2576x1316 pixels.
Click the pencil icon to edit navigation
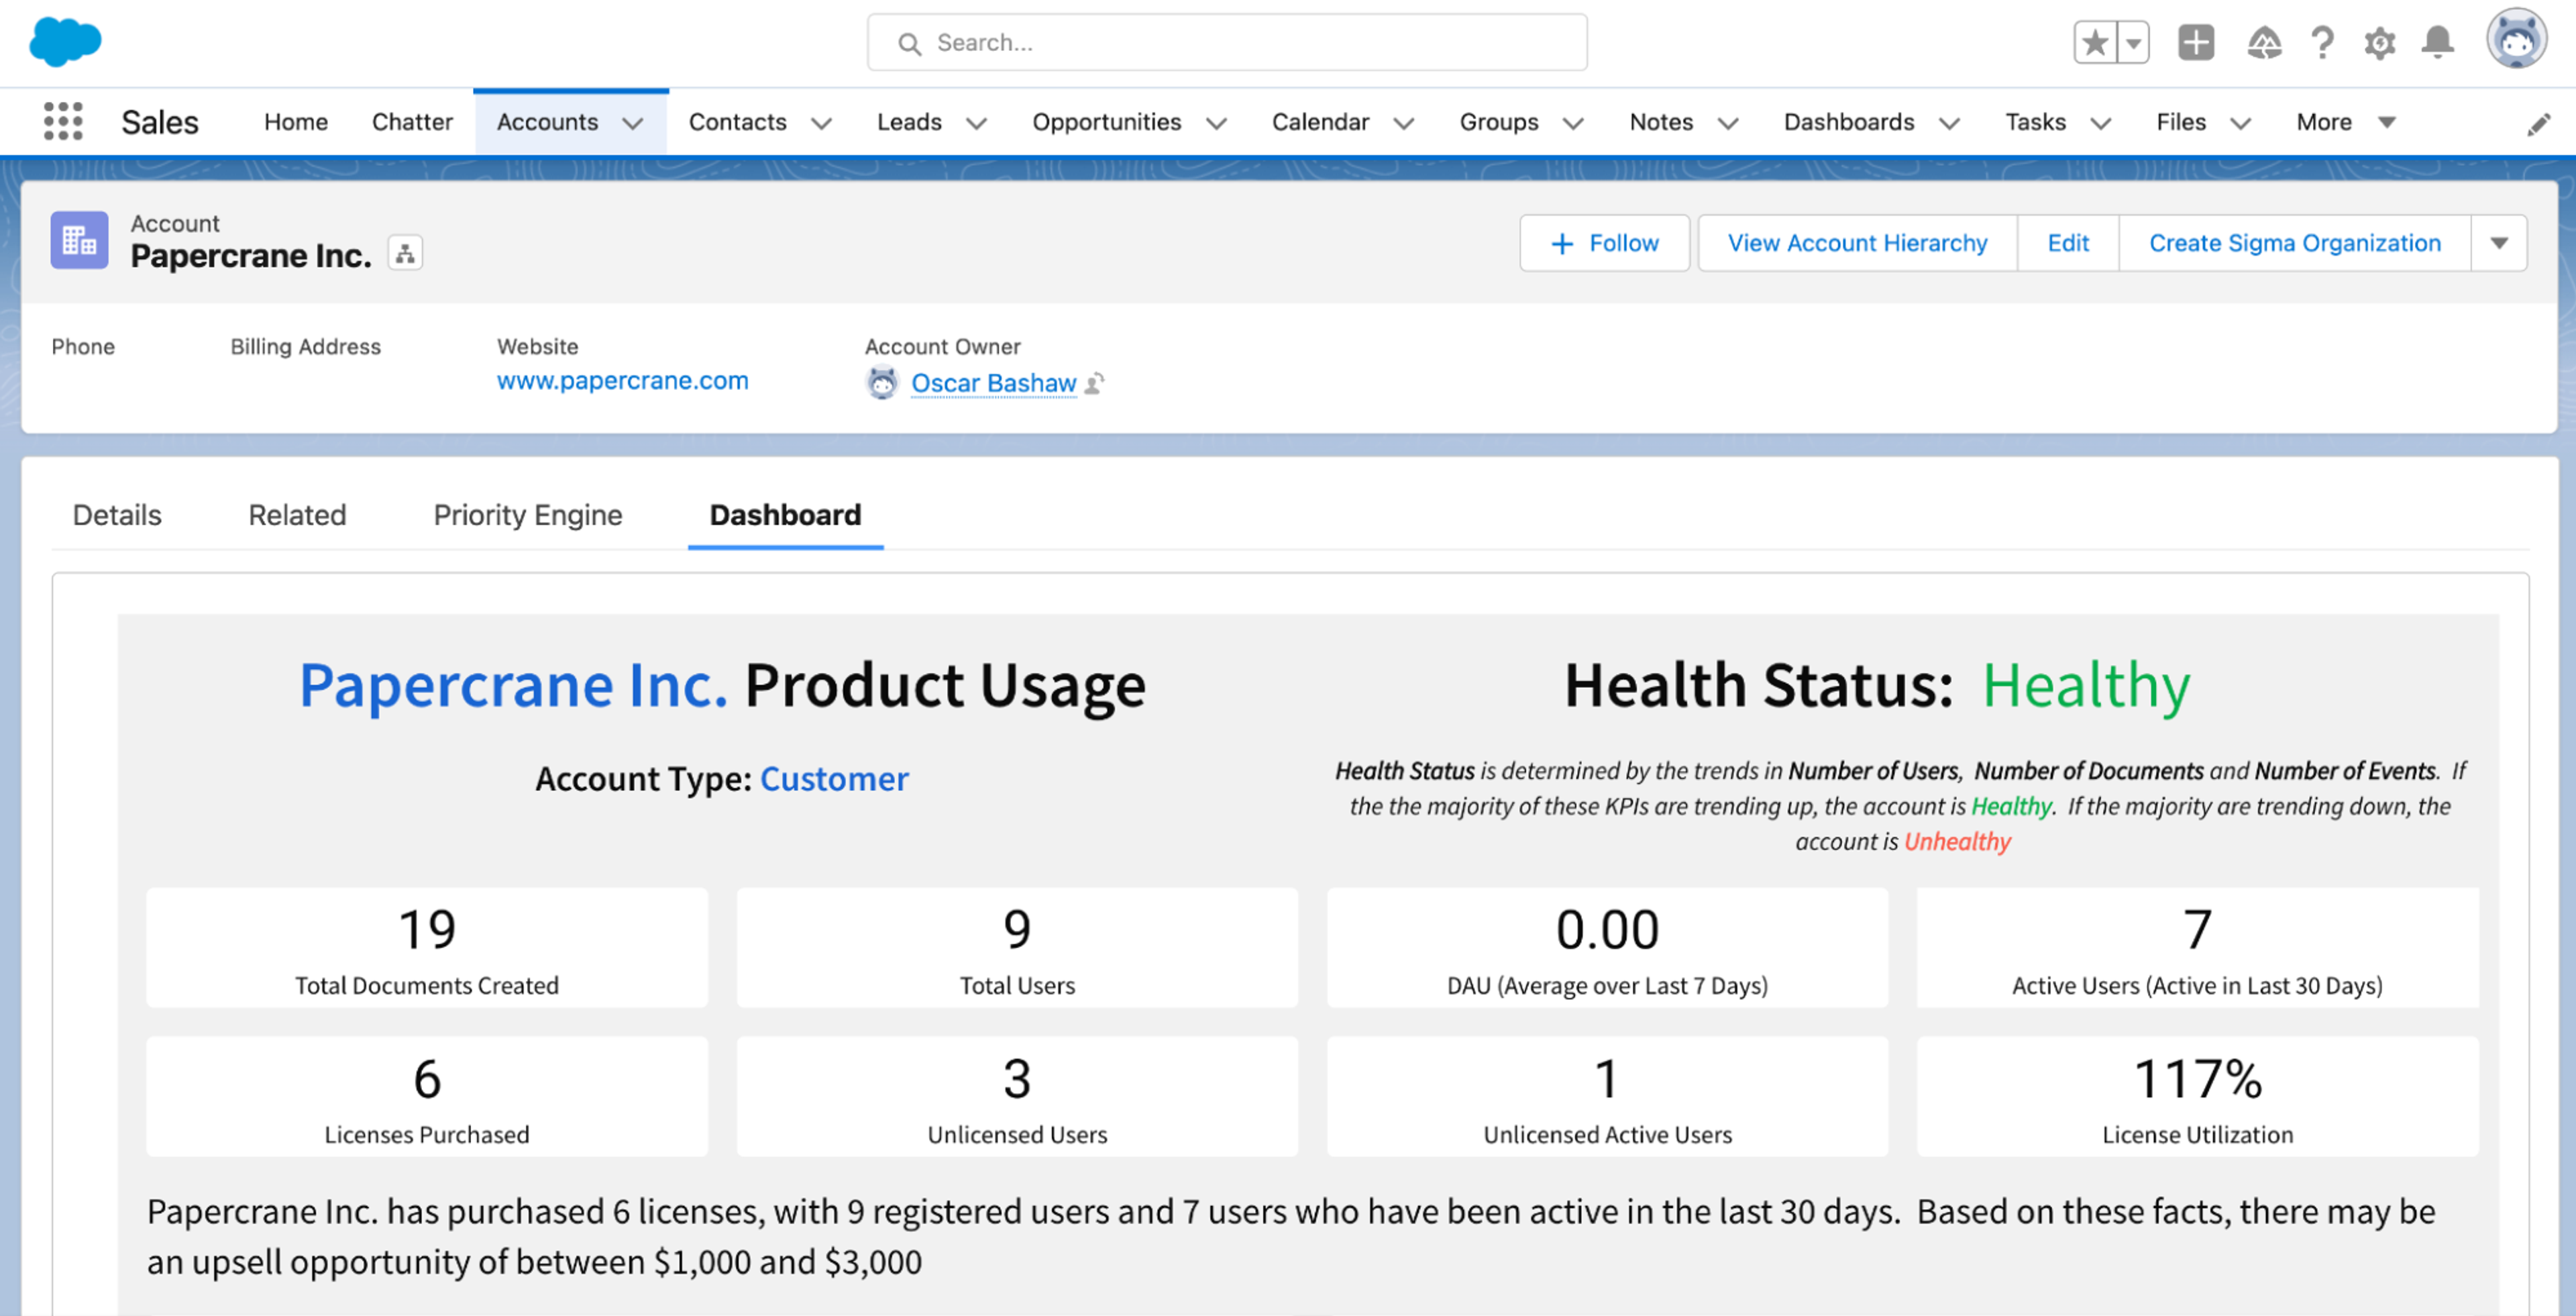[2539, 124]
